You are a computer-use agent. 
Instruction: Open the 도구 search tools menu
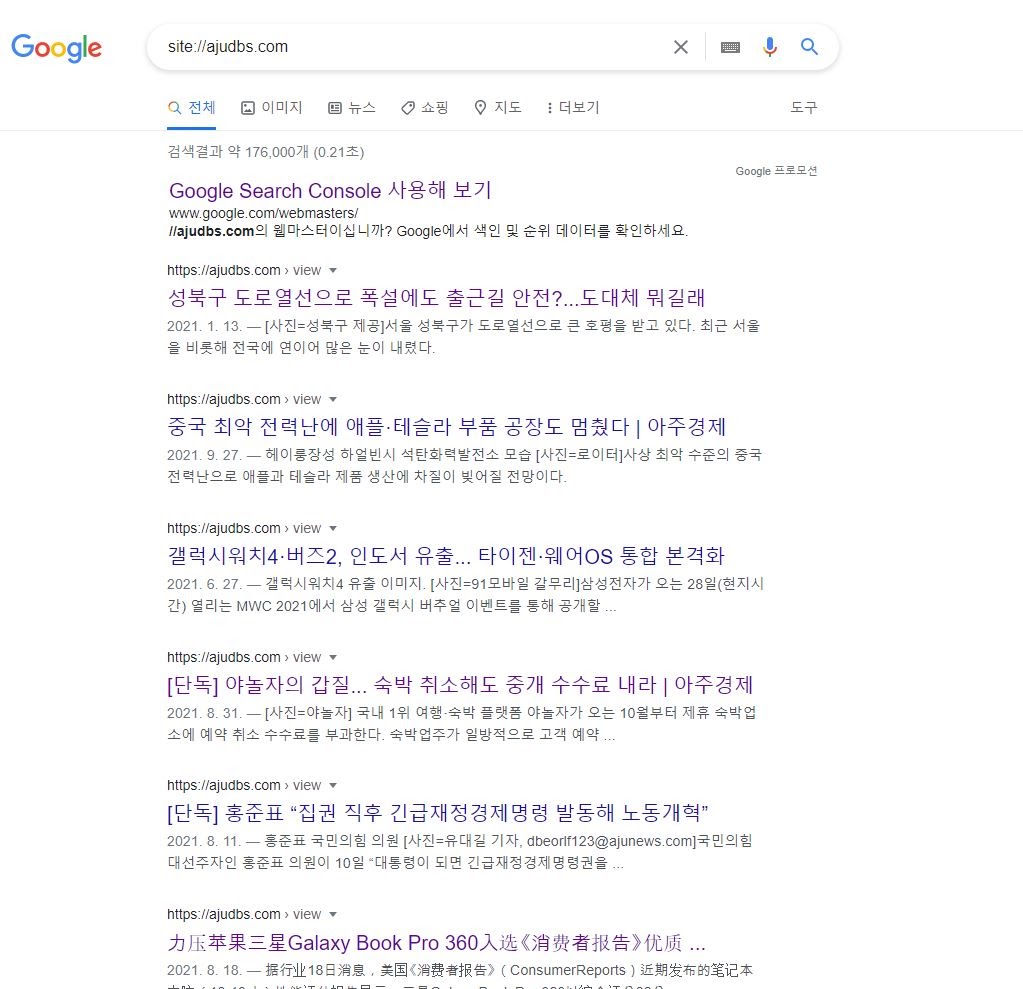[803, 107]
